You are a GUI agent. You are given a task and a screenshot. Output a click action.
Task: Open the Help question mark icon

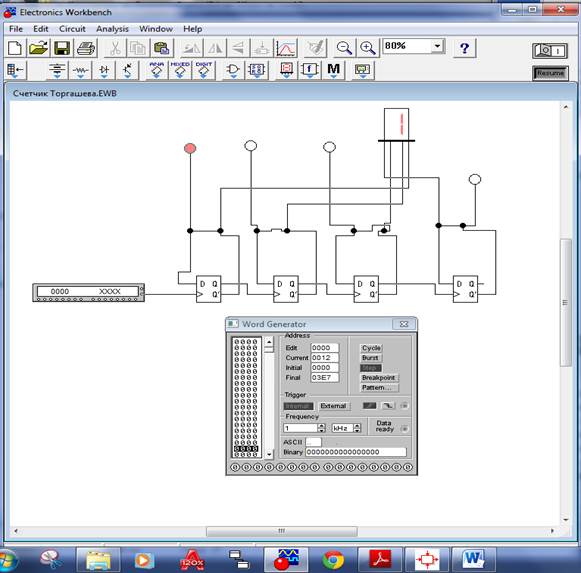(x=464, y=48)
